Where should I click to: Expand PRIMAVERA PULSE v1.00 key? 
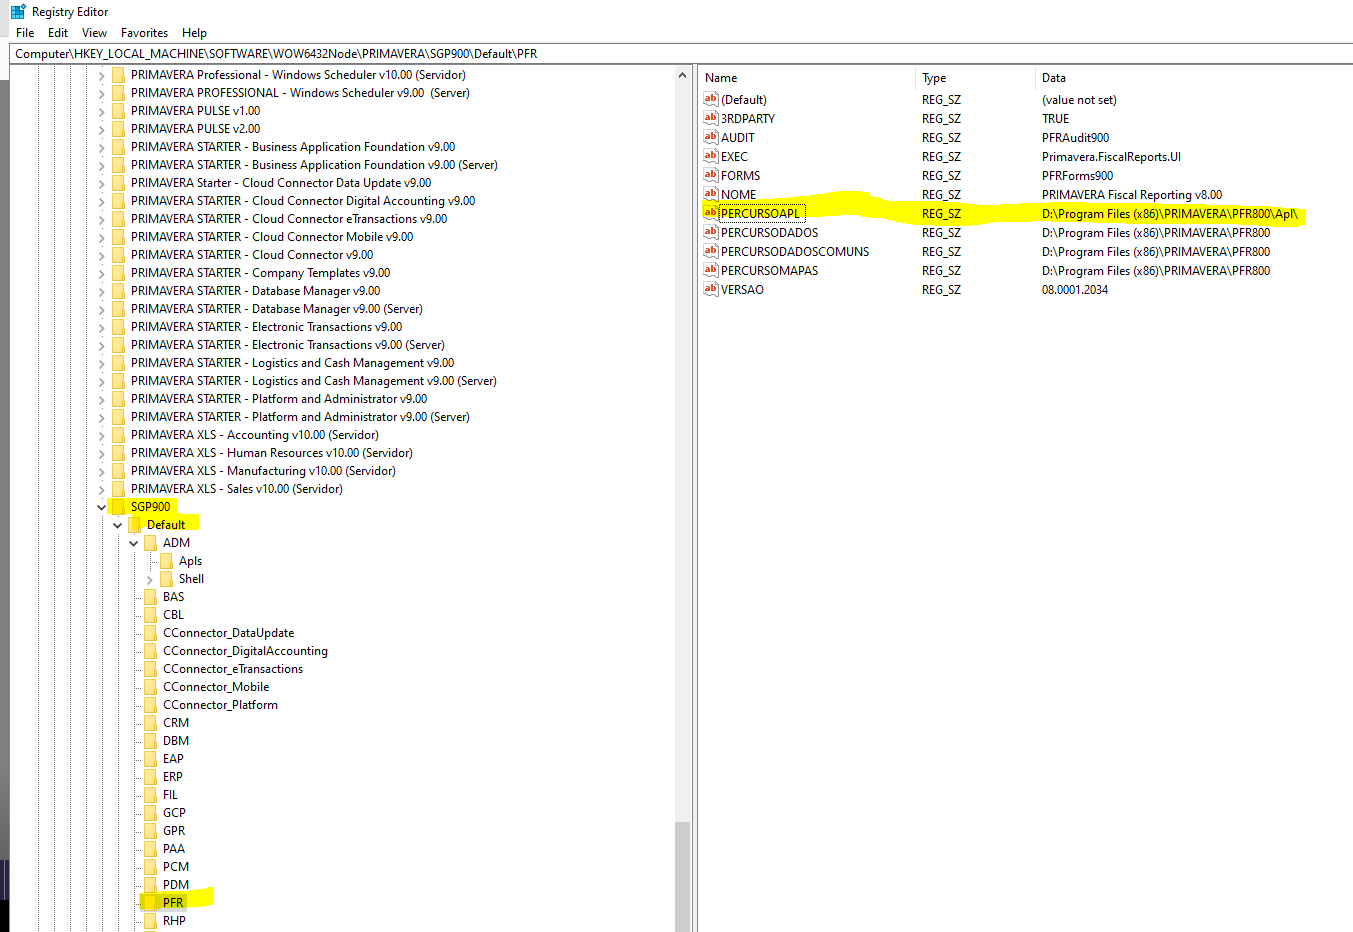[101, 111]
